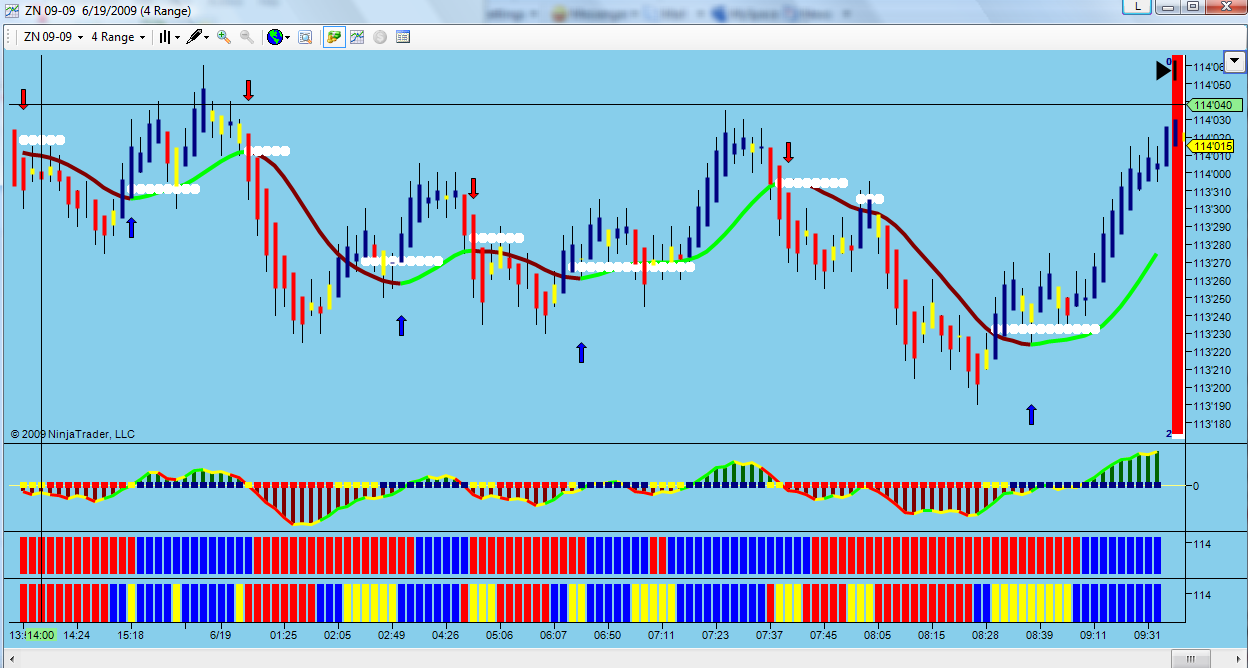The height and width of the screenshot is (668, 1248).
Task: Click the 04:26 time axis label
Action: pos(445,635)
